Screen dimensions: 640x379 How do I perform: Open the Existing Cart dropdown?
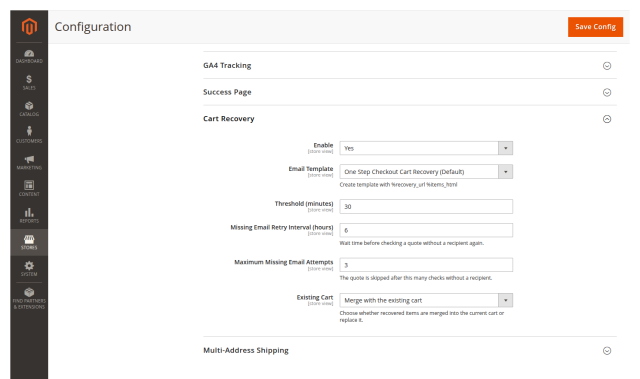click(x=426, y=300)
